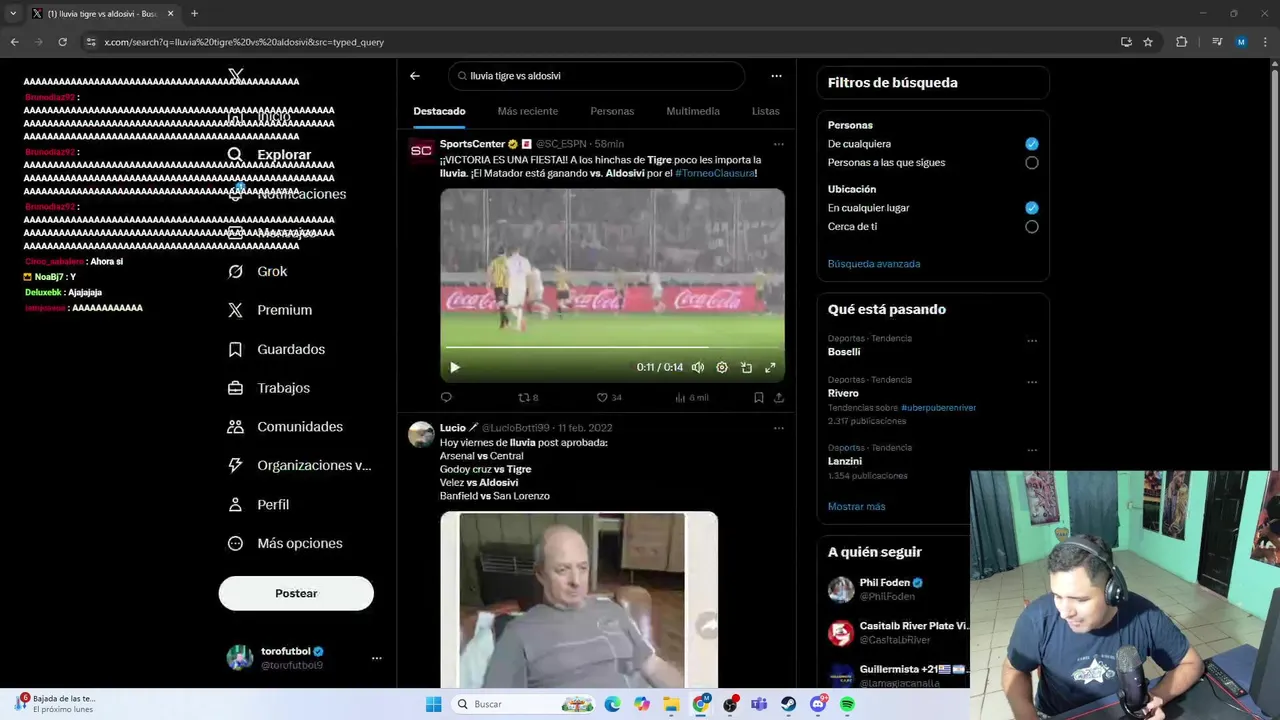The image size is (1280, 720).
Task: Open Grok from the sidebar
Action: (x=258, y=271)
